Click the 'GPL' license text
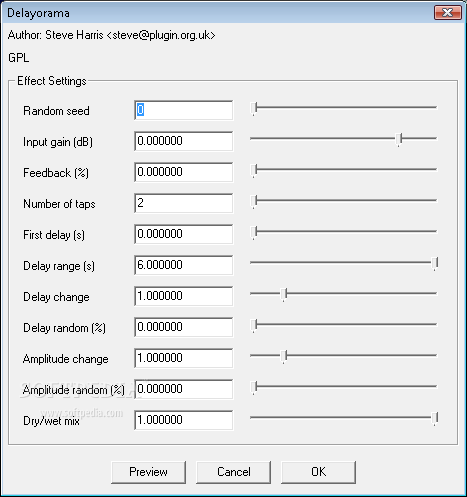Viewport: 467px width, 497px height. [x=19, y=58]
